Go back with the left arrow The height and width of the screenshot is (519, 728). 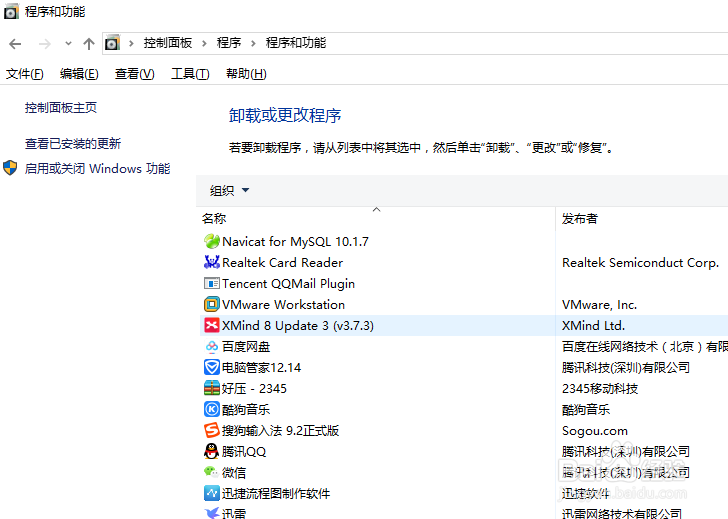click(x=15, y=44)
